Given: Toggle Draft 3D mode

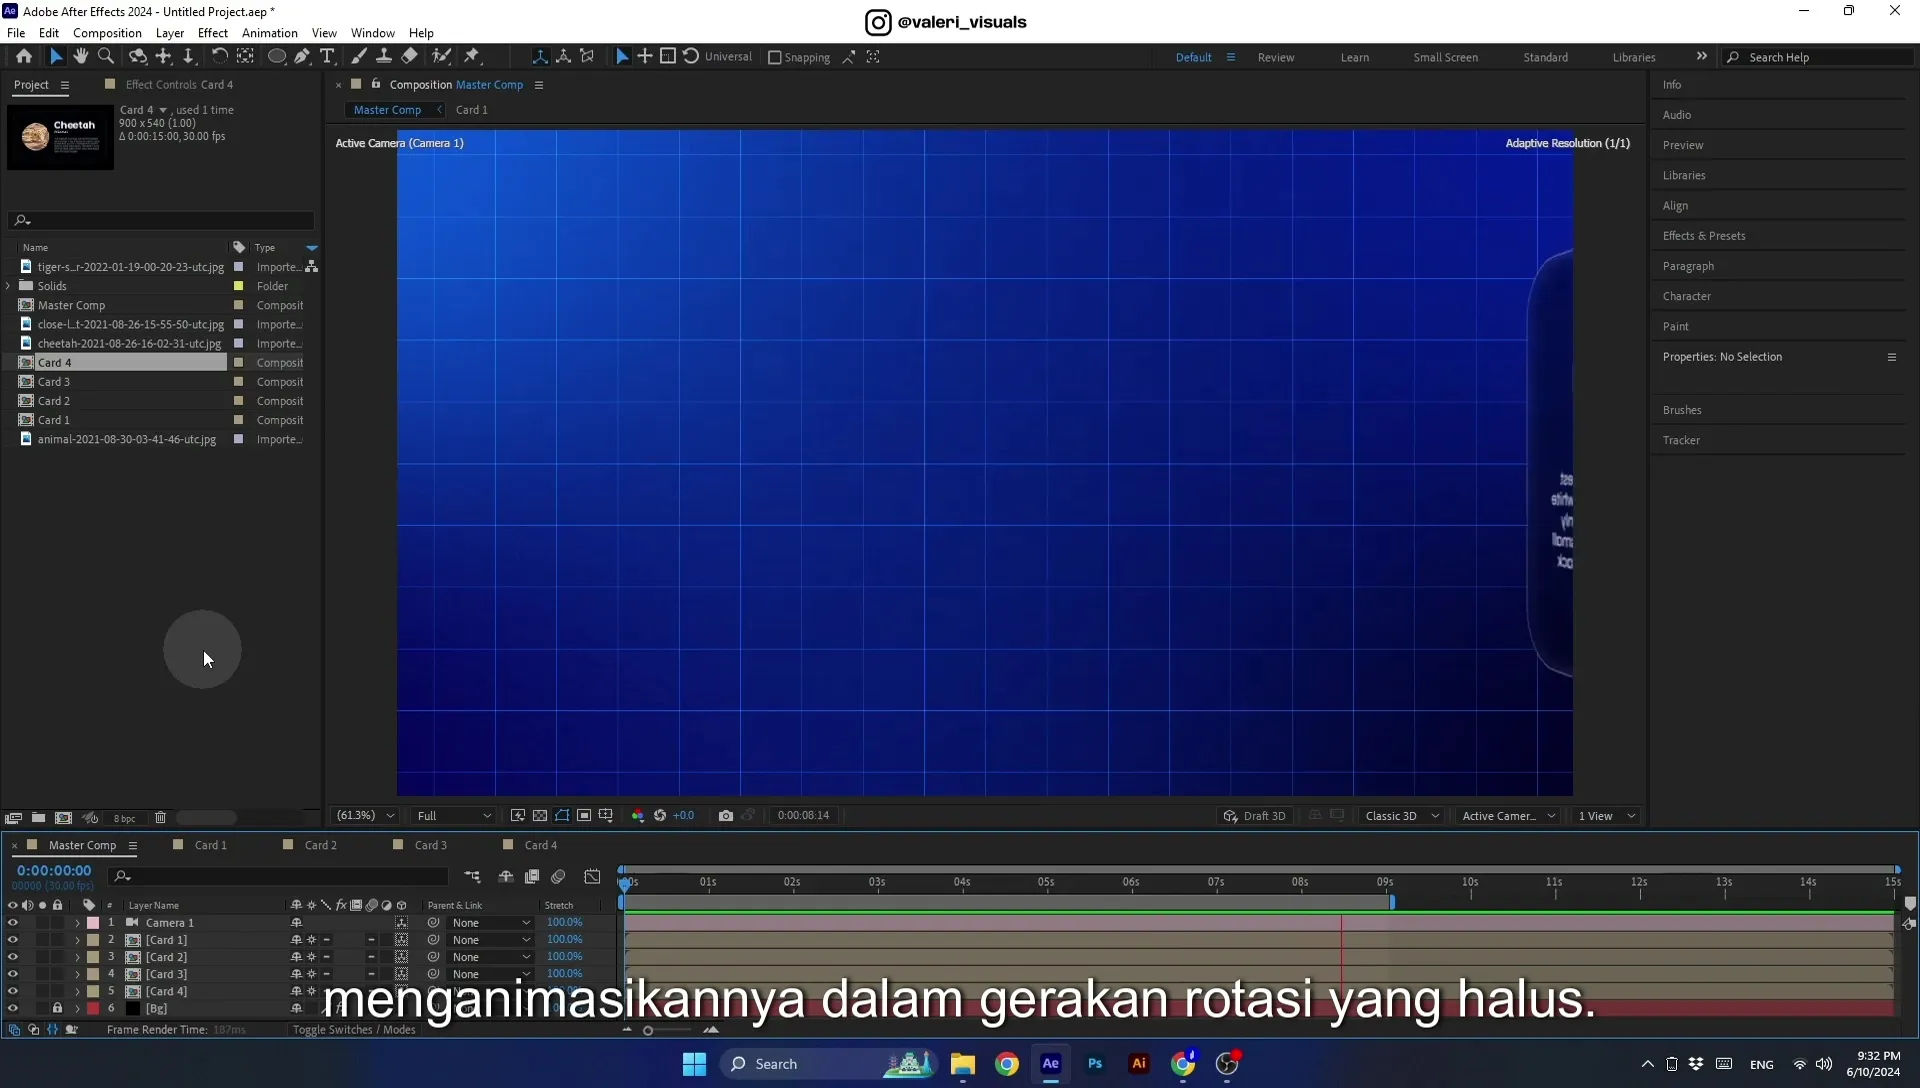Looking at the screenshot, I should 1255,816.
